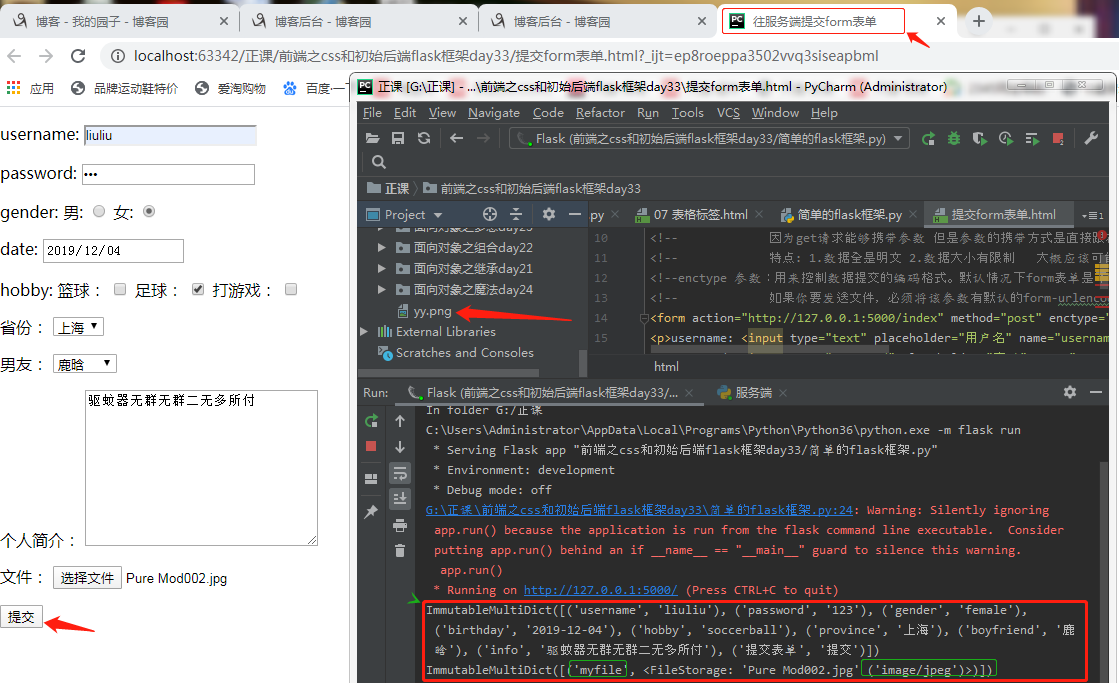Open file icon in PyCharm toolbar

point(373,138)
